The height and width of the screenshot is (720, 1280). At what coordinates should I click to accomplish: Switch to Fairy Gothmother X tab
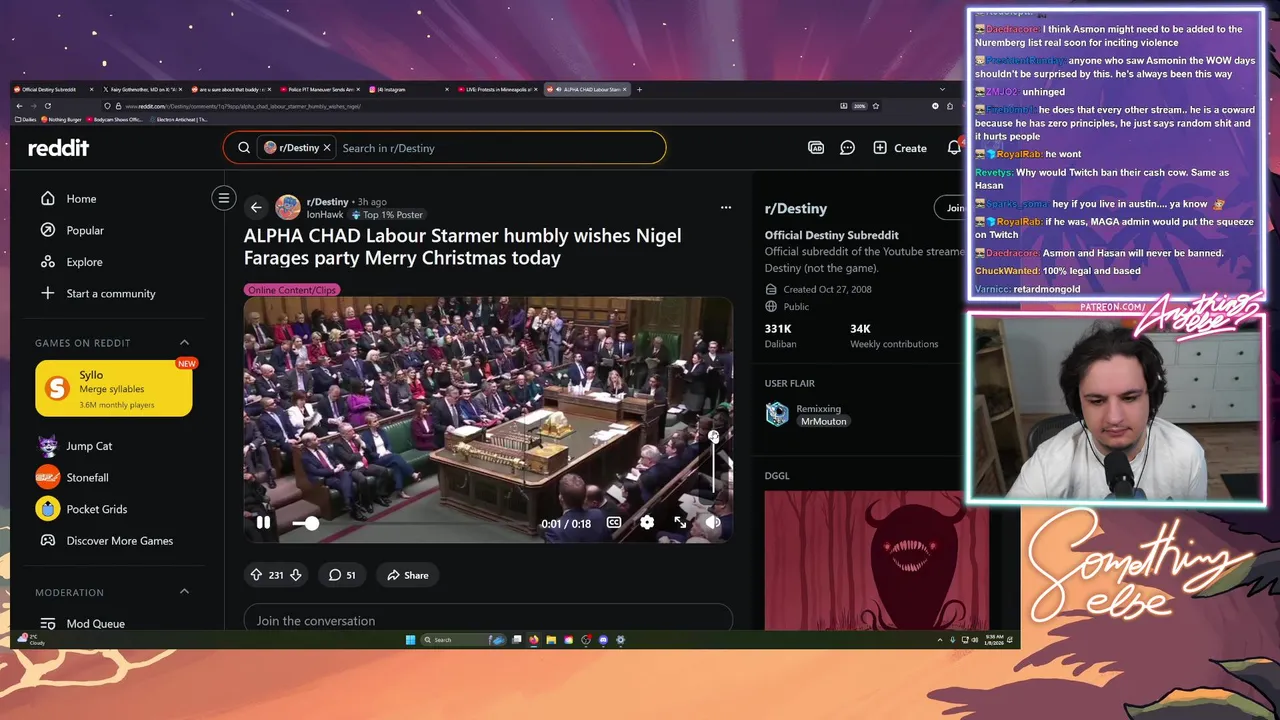tap(140, 89)
